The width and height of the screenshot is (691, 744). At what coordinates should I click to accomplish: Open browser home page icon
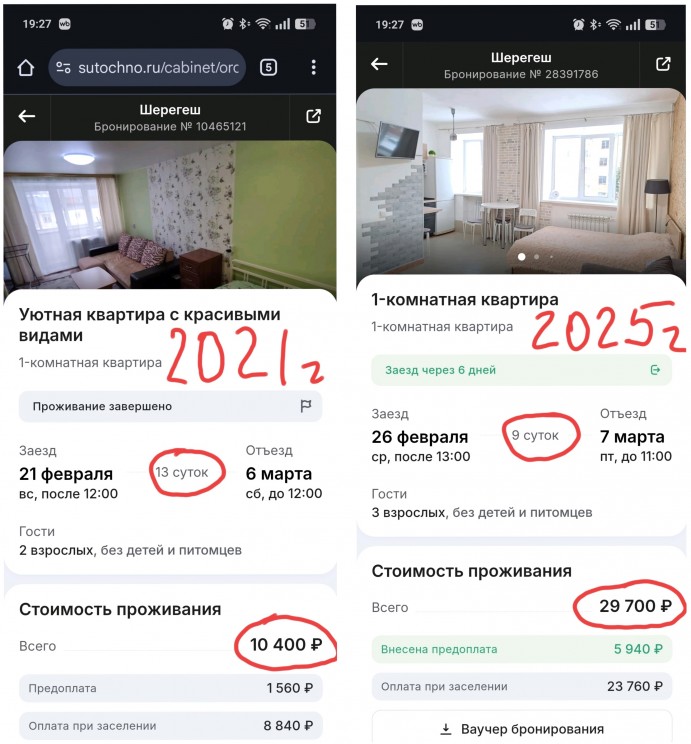click(x=26, y=67)
